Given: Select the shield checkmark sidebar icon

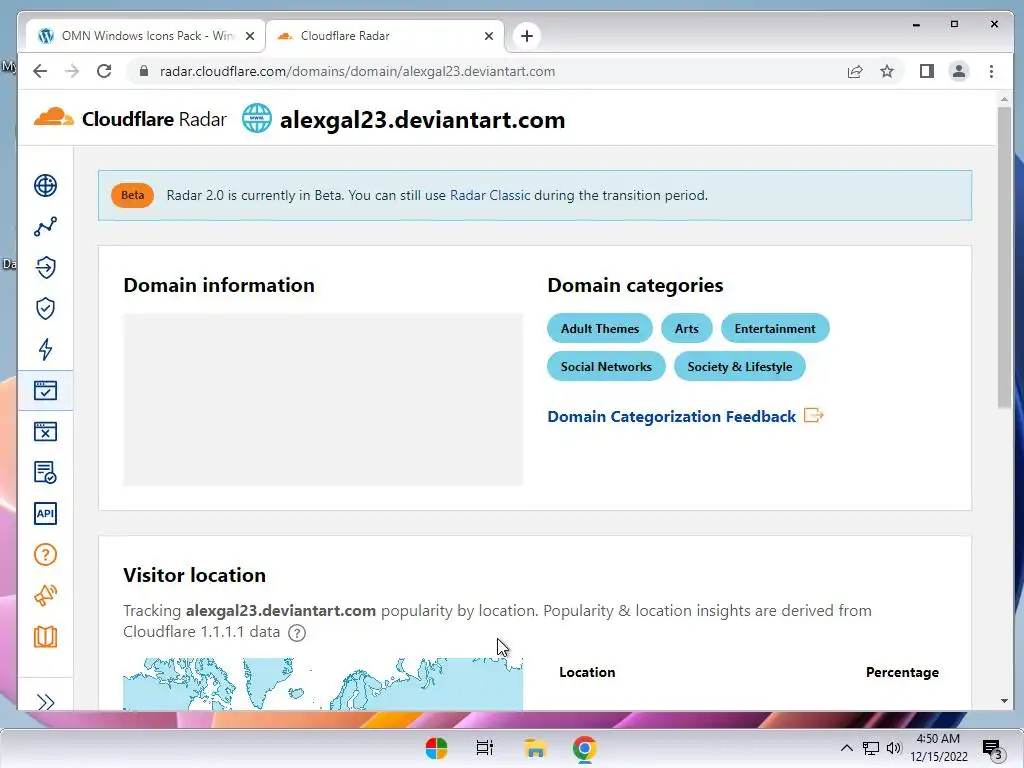Looking at the screenshot, I should (45, 309).
